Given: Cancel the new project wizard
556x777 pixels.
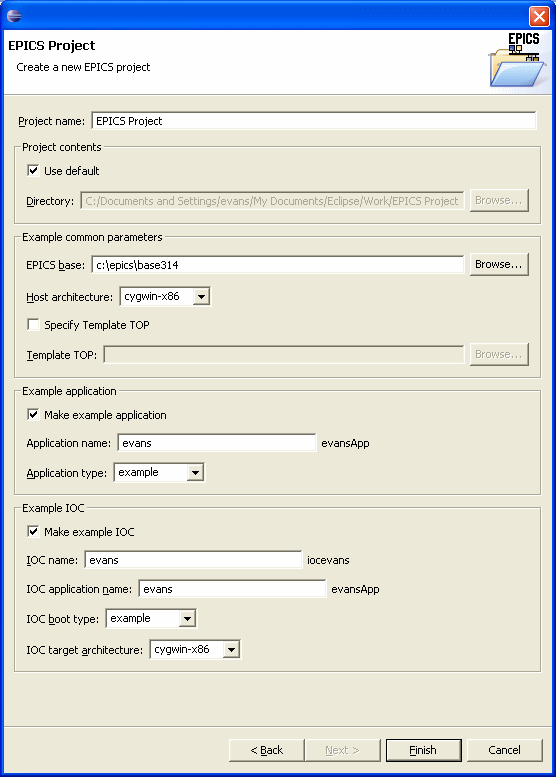Looking at the screenshot, I should [x=504, y=750].
